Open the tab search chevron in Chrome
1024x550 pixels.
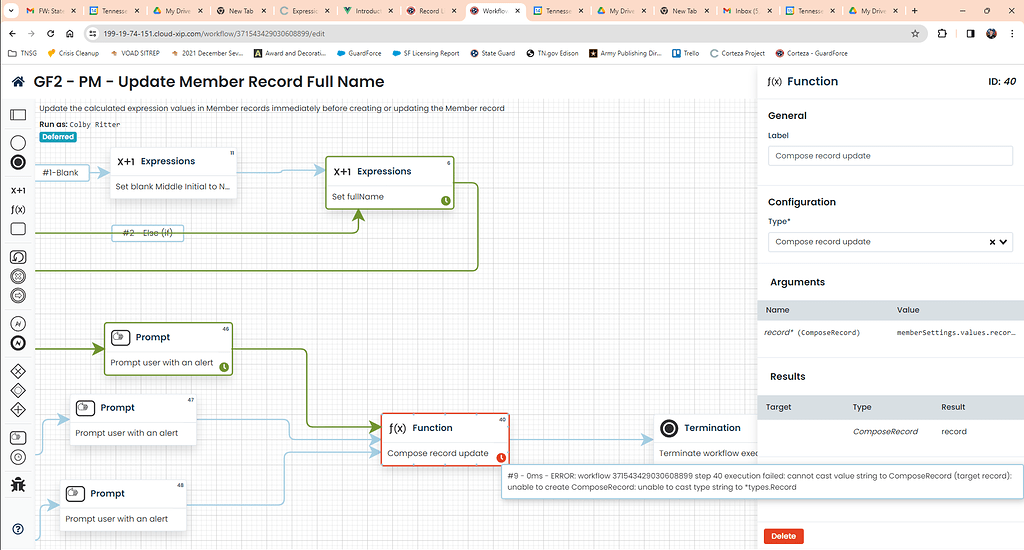(11, 10)
